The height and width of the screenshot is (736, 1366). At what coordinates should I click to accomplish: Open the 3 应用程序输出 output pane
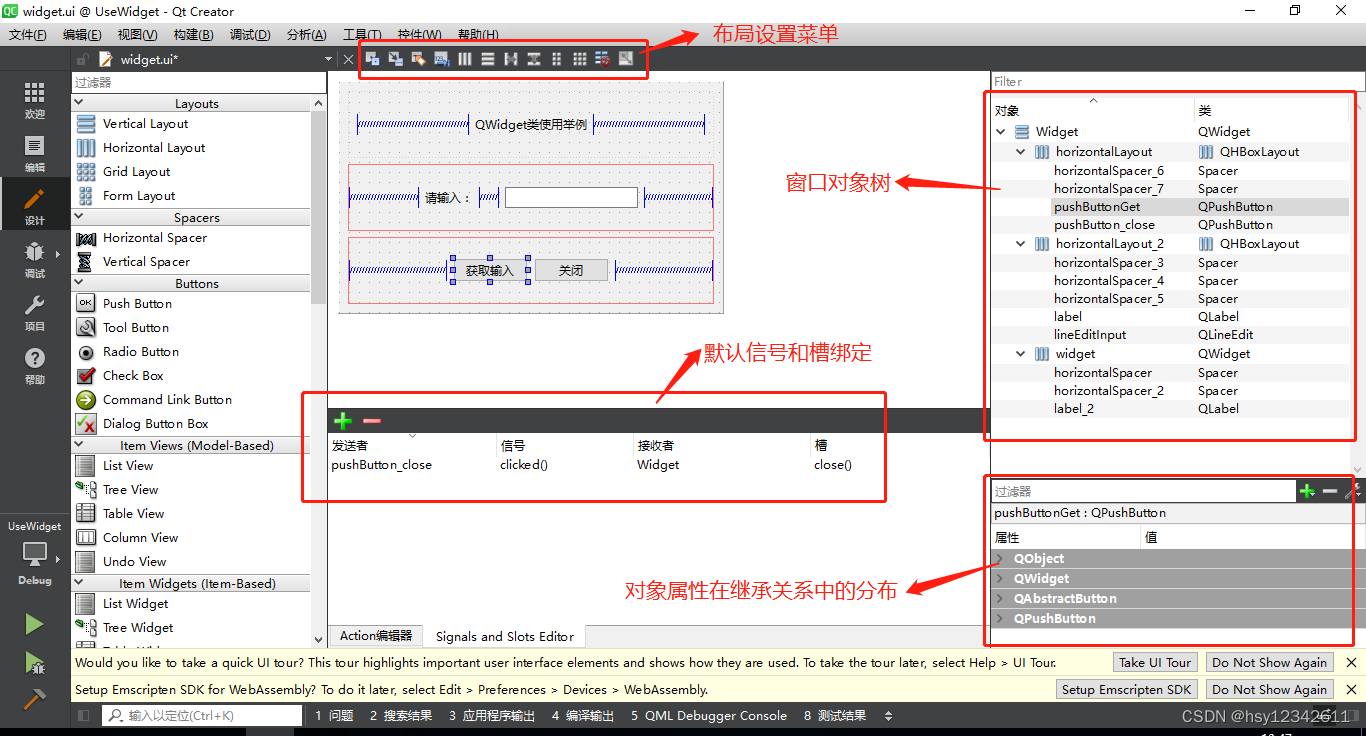point(491,716)
